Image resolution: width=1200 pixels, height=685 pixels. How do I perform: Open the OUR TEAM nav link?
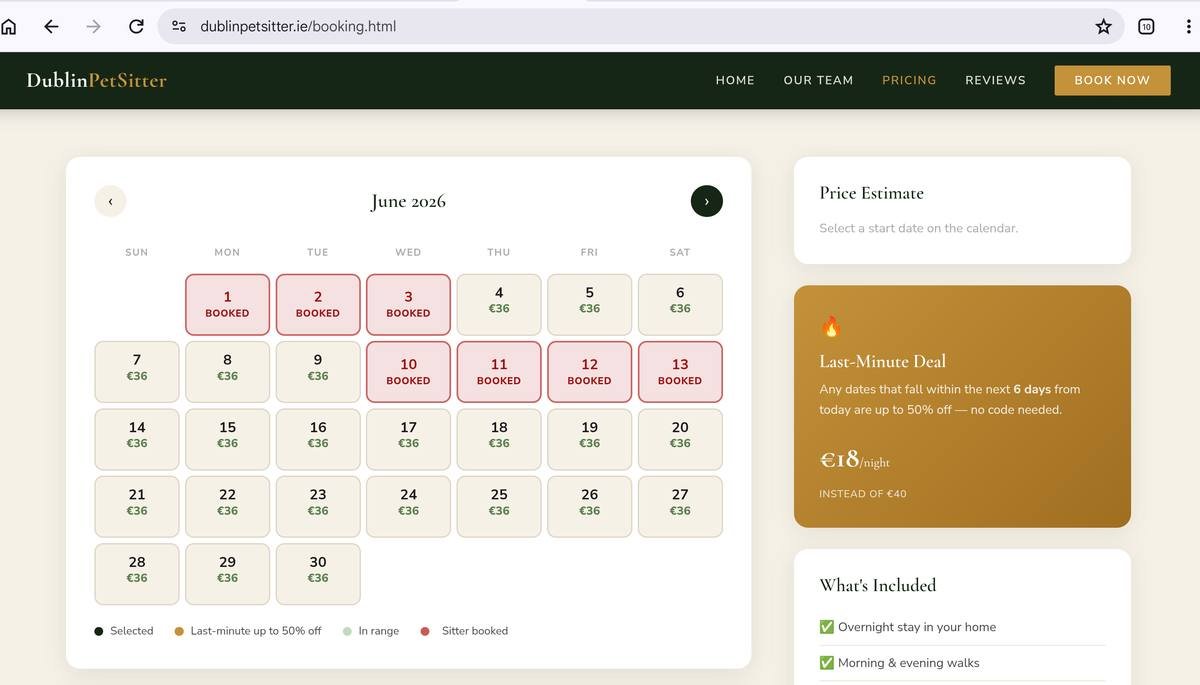point(818,80)
